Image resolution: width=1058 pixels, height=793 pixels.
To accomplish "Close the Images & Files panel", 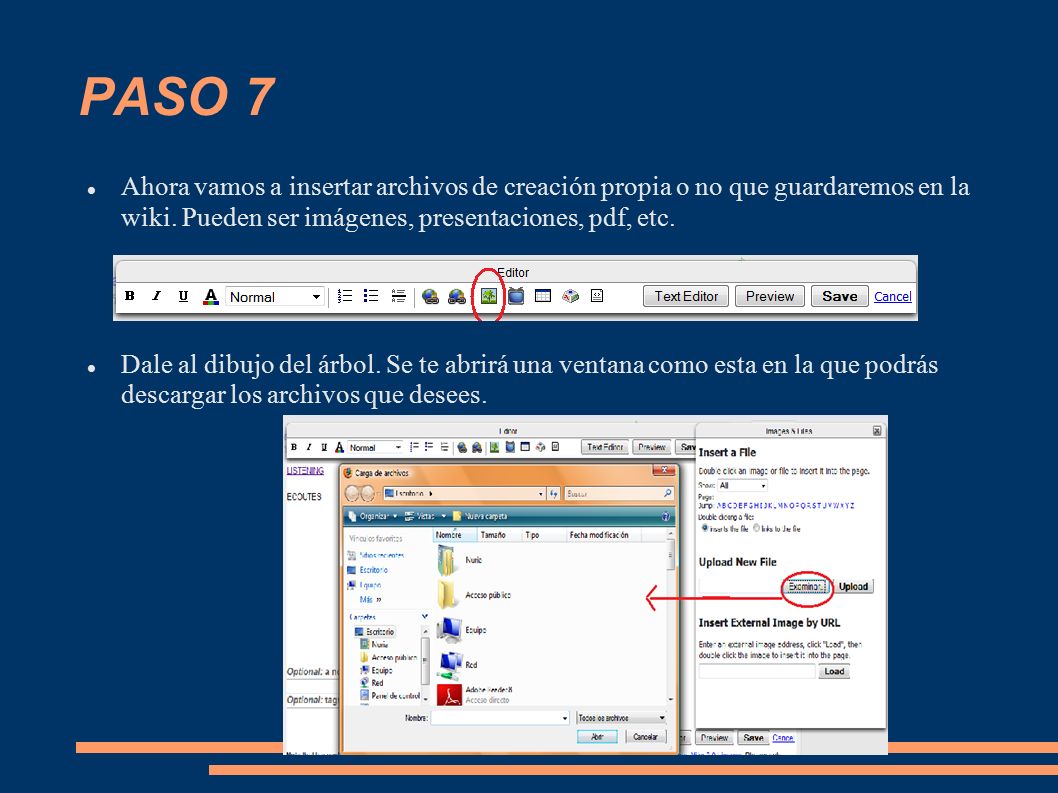I will pyautogui.click(x=876, y=431).
